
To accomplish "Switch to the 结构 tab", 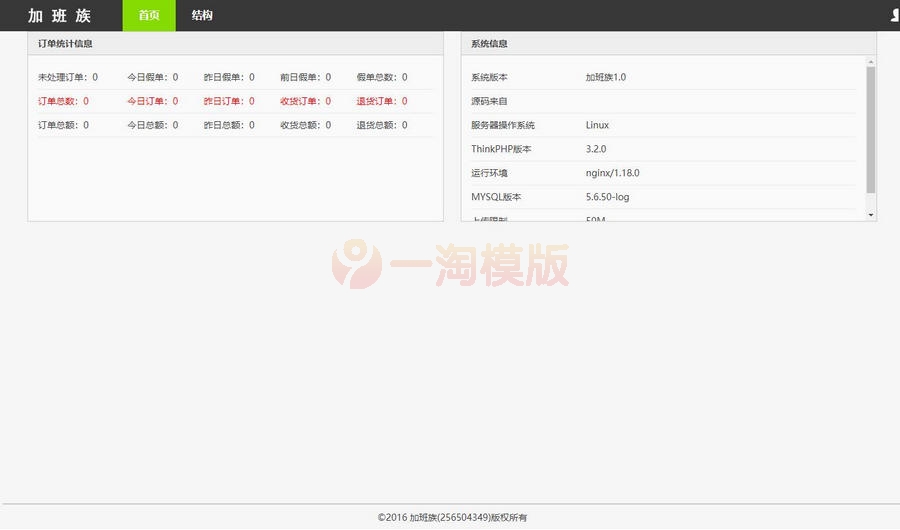I will point(202,15).
